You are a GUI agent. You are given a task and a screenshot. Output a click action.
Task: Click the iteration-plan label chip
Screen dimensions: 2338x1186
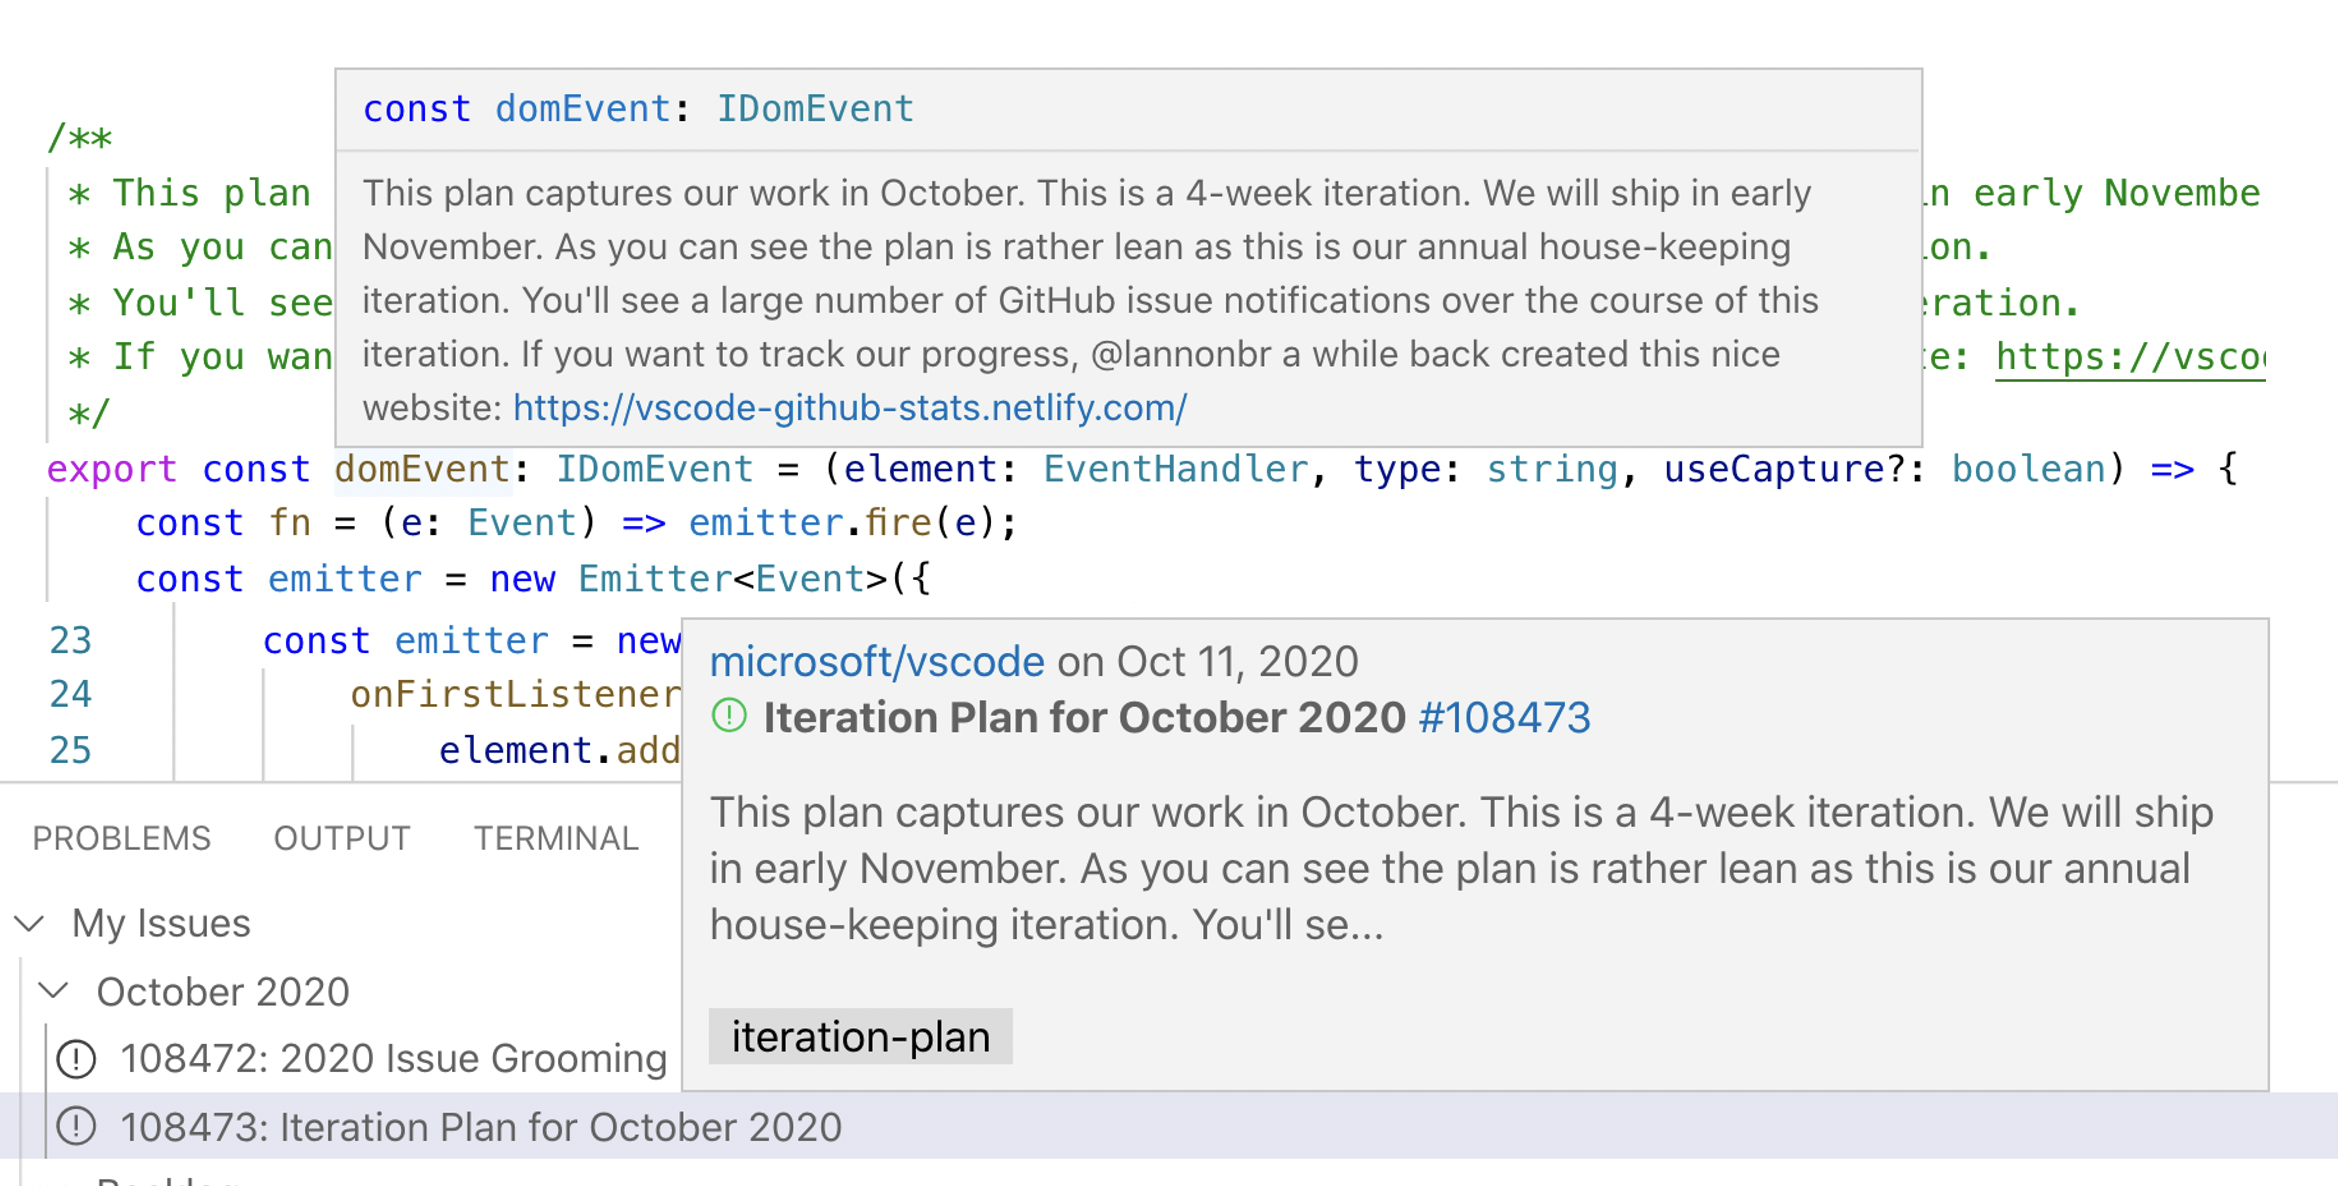(x=860, y=1036)
